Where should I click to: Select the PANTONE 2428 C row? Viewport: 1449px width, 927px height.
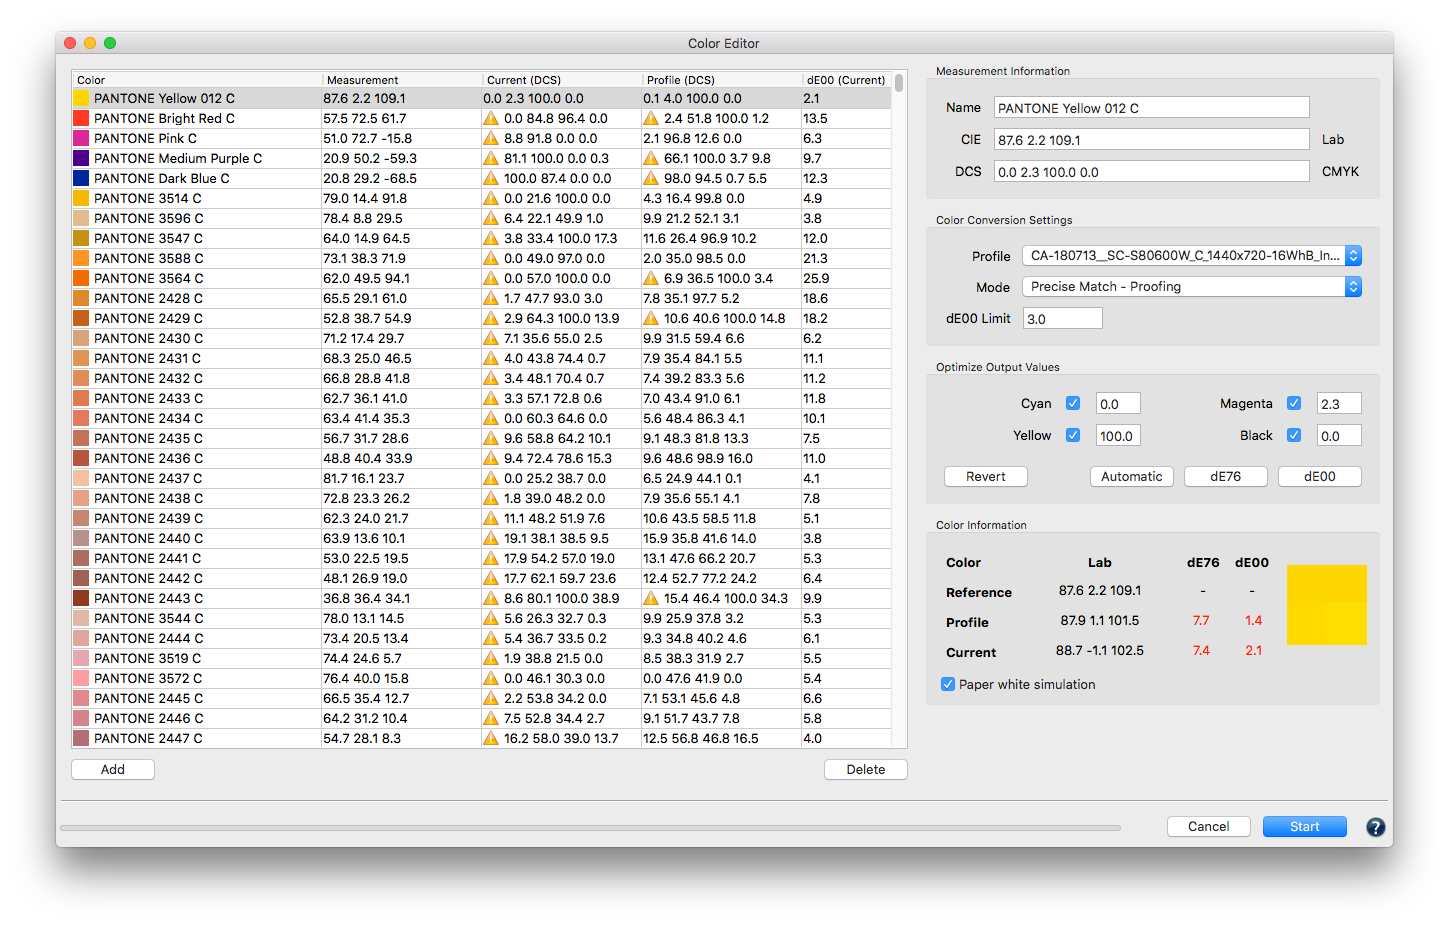point(481,298)
